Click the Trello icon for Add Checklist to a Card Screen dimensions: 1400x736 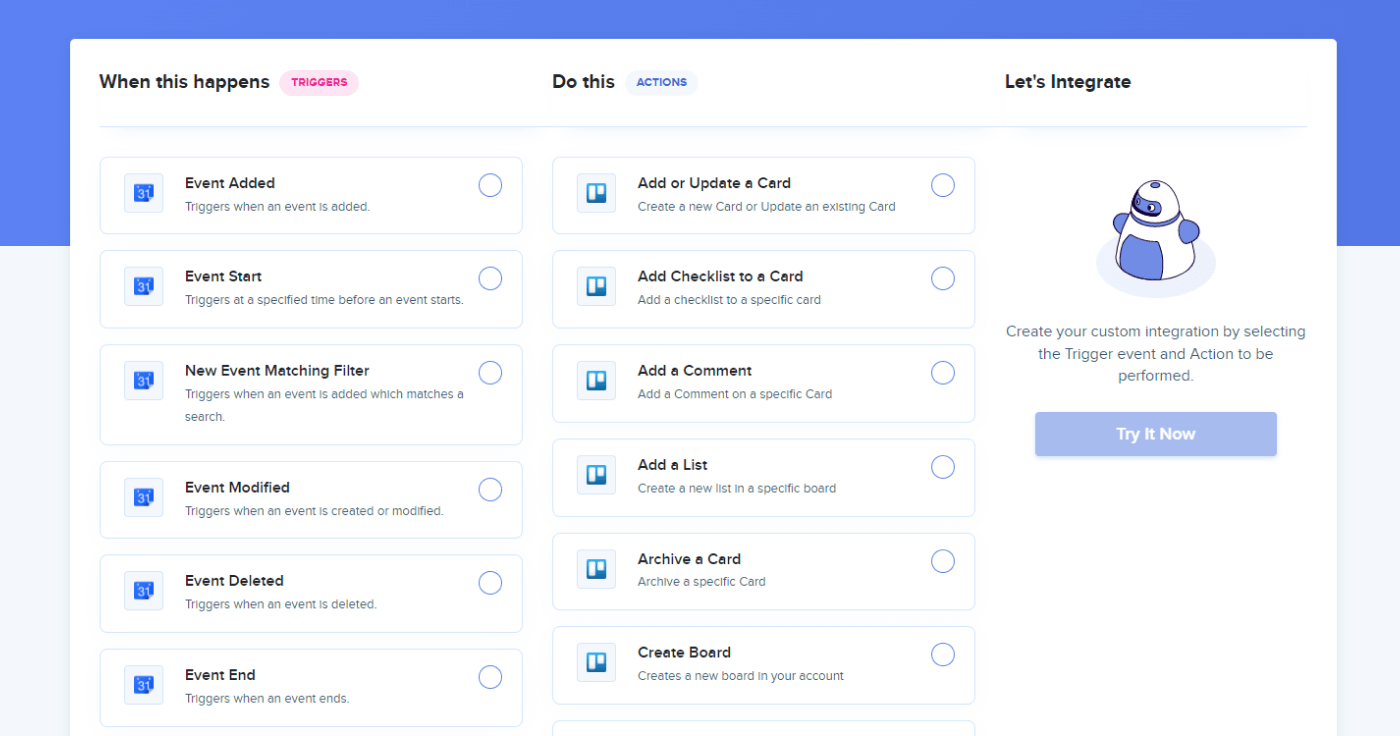596,286
